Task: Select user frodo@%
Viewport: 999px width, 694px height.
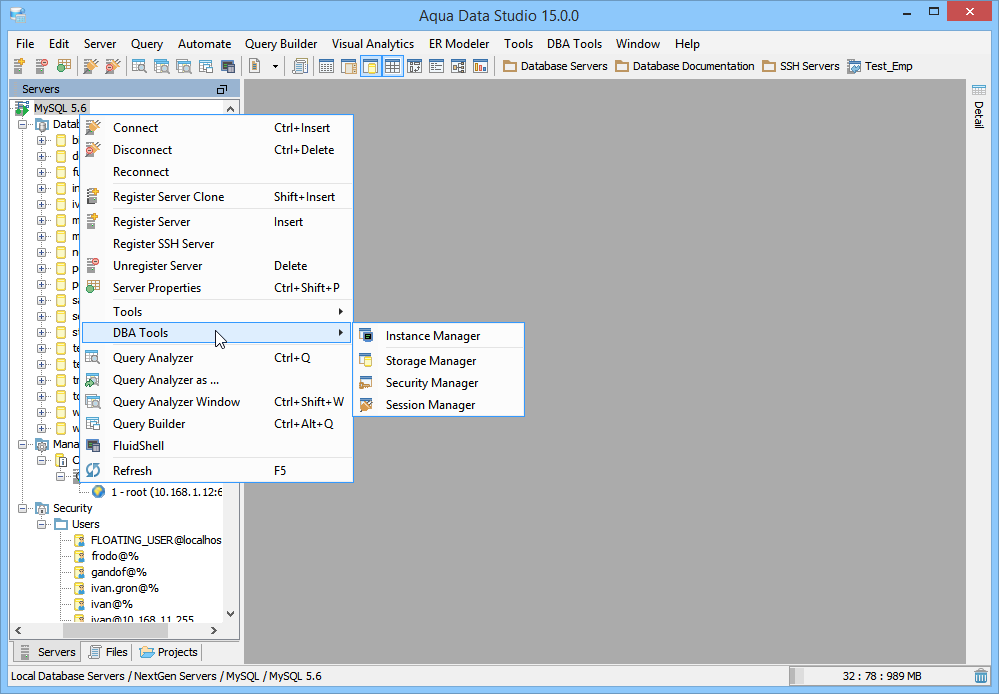Action: [115, 556]
